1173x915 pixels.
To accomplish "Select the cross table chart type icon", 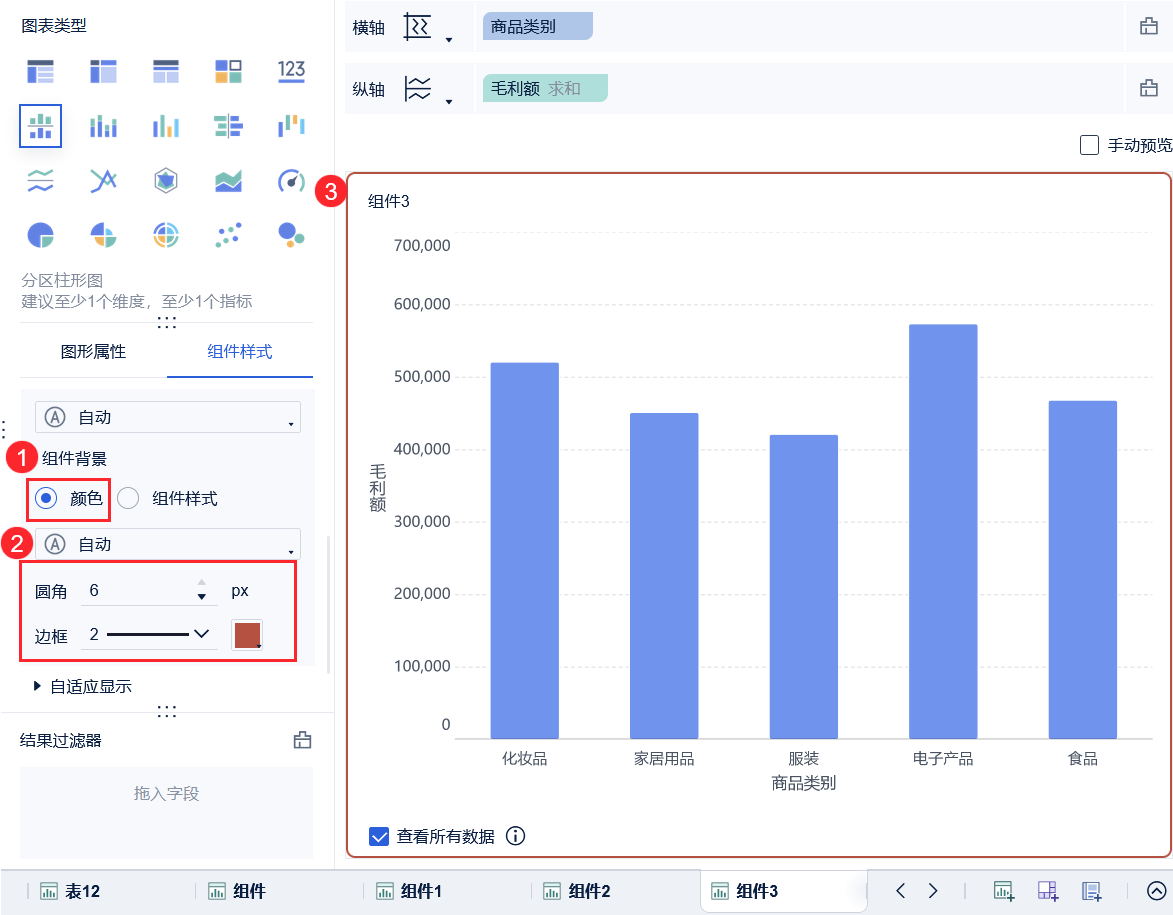I will tap(103, 72).
